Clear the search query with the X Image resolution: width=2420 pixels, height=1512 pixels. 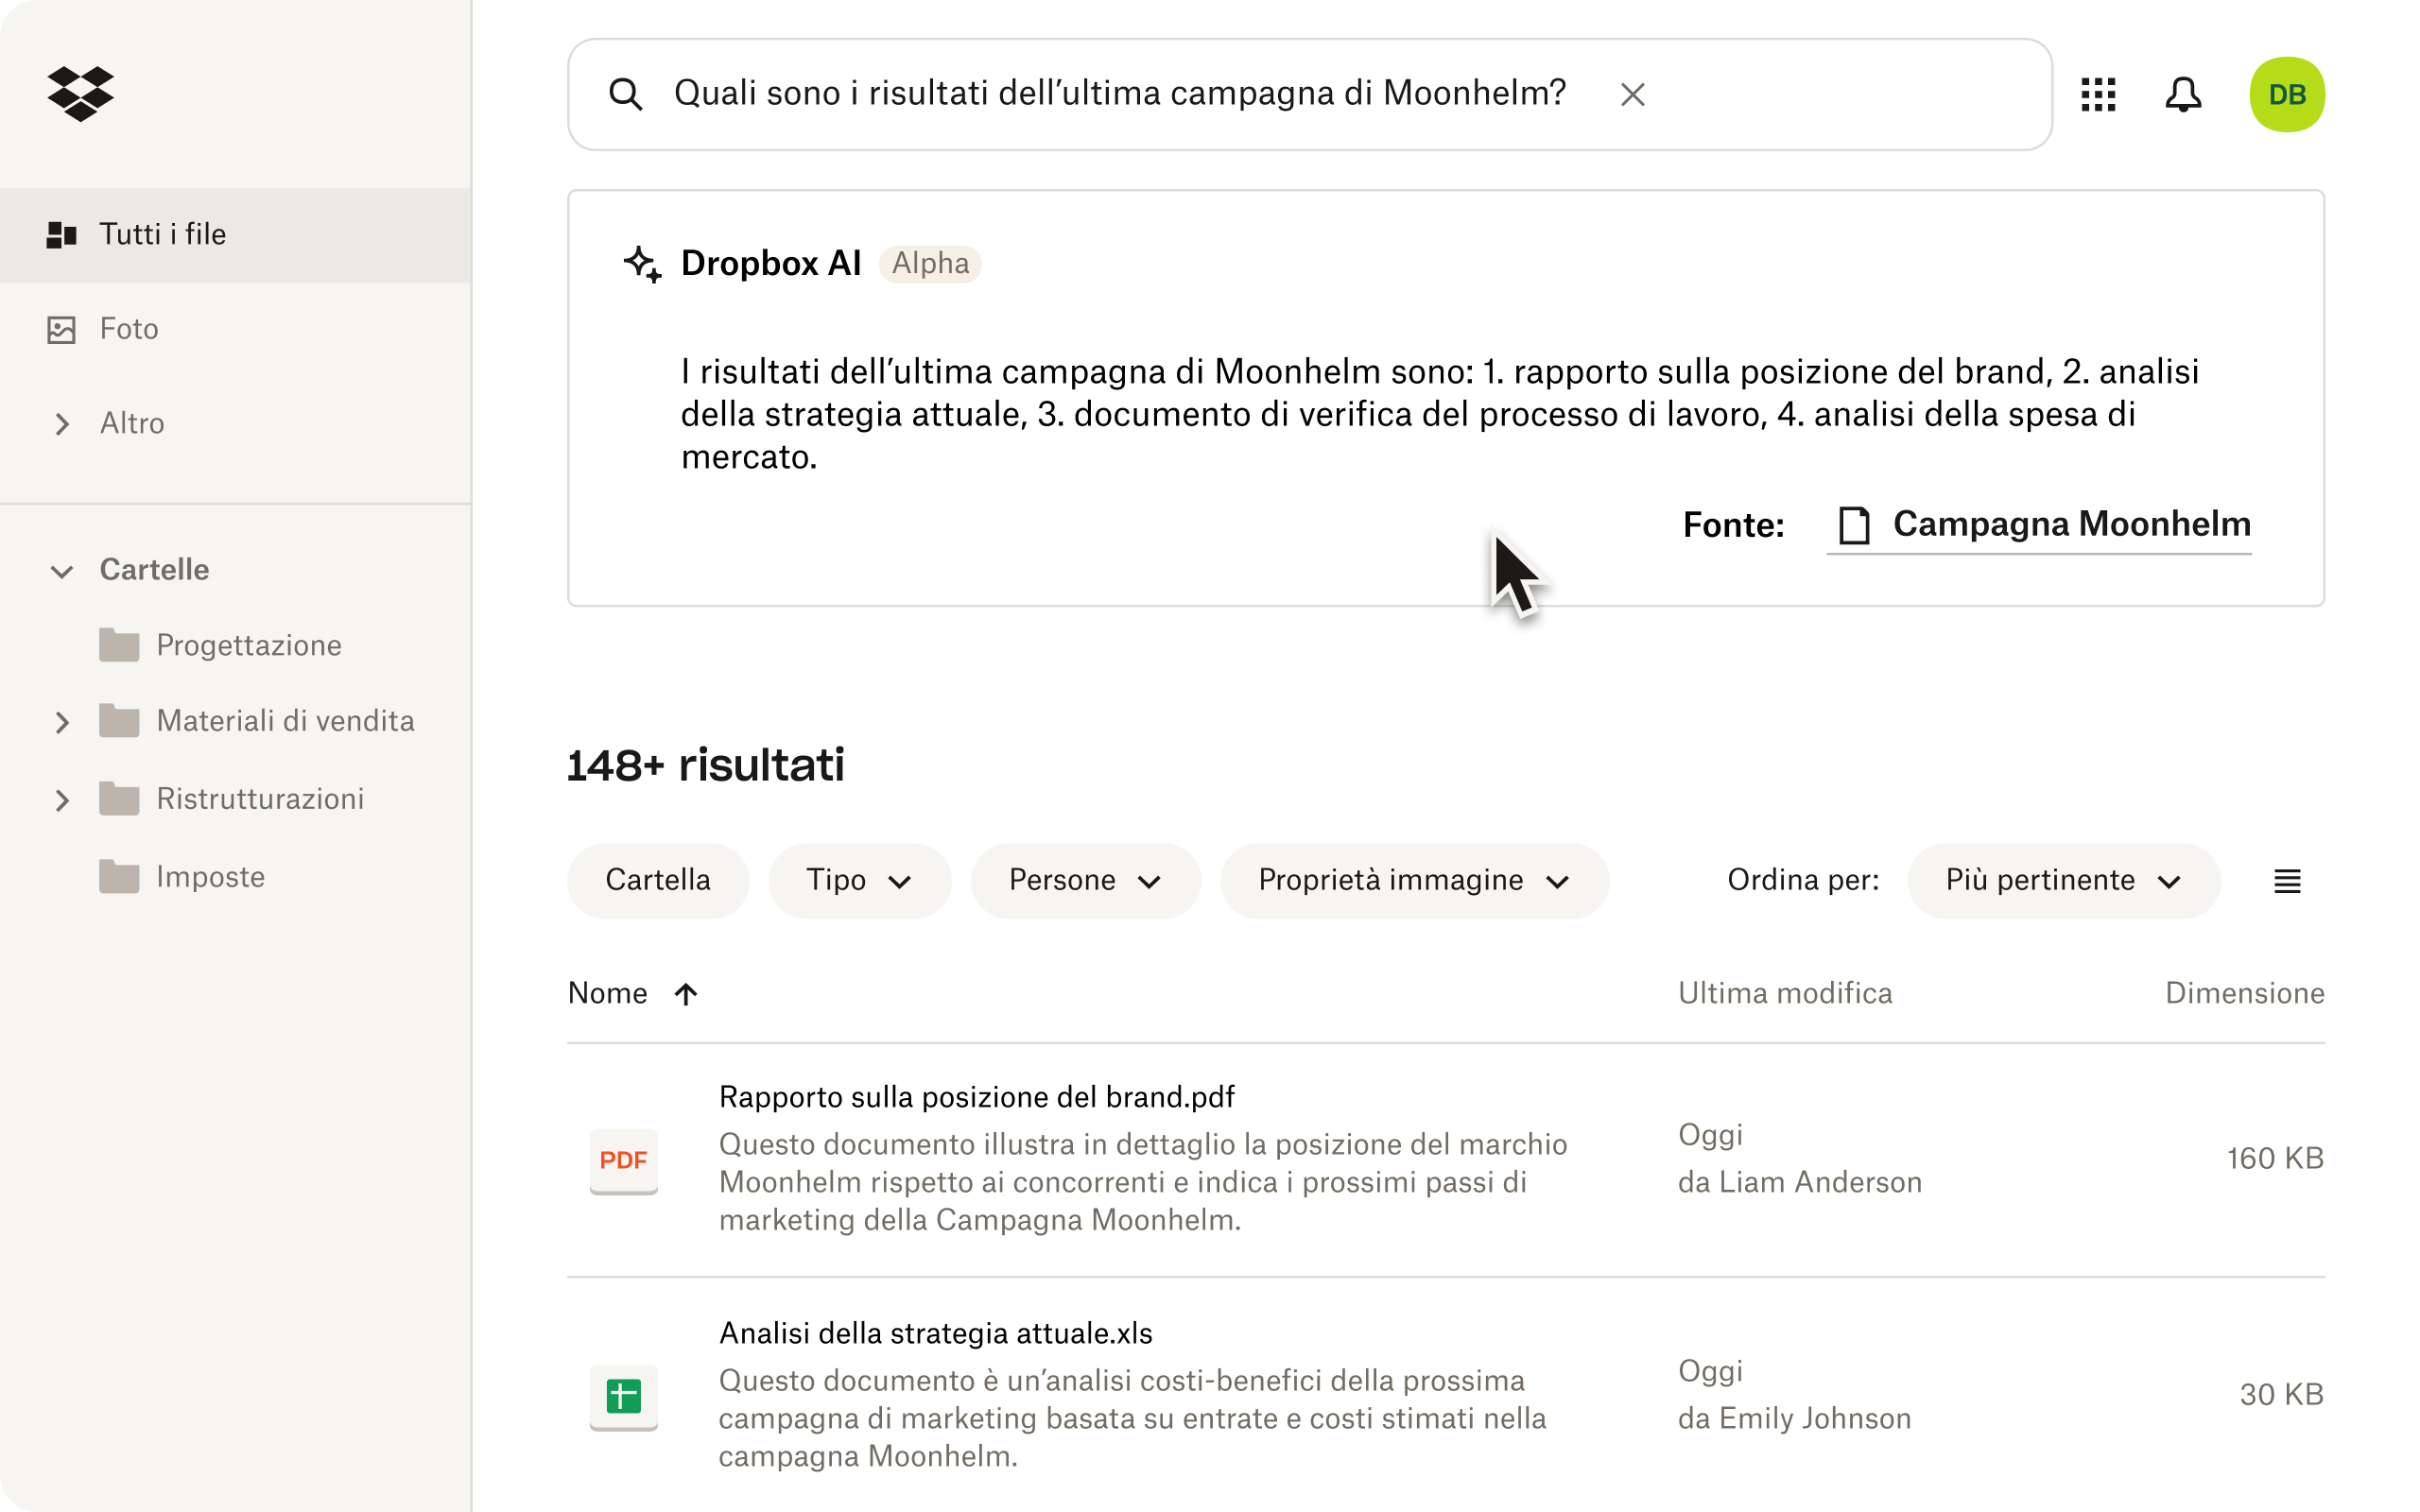(x=1632, y=94)
